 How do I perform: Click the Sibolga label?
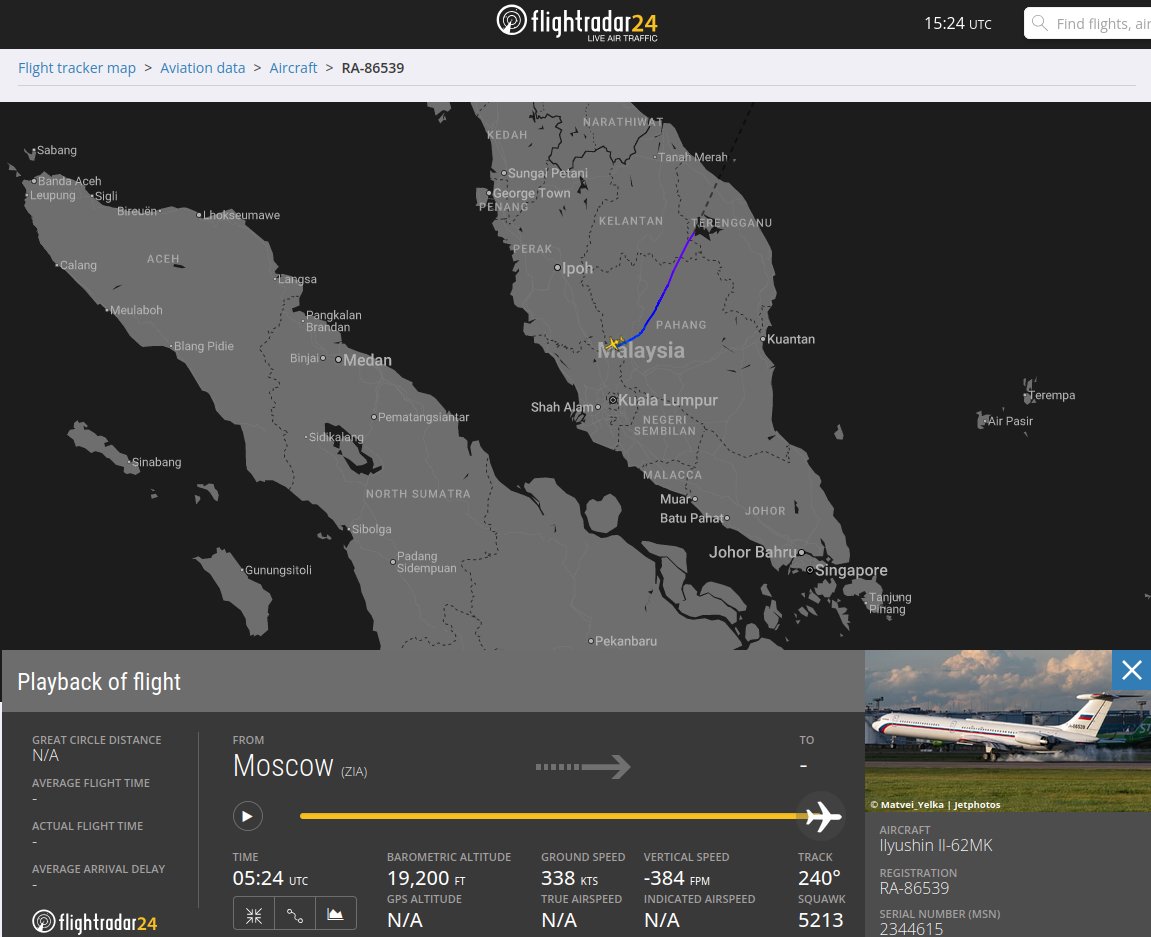[x=371, y=529]
